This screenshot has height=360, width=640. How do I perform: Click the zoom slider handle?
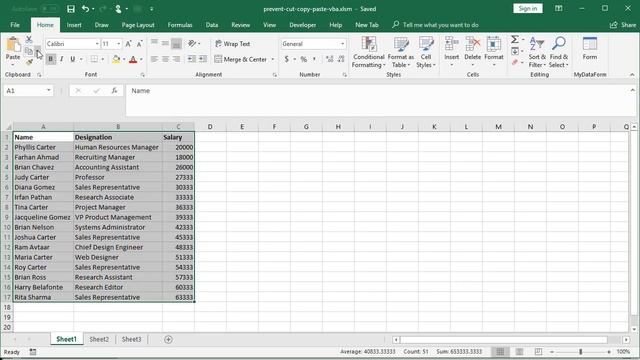(x=580, y=351)
